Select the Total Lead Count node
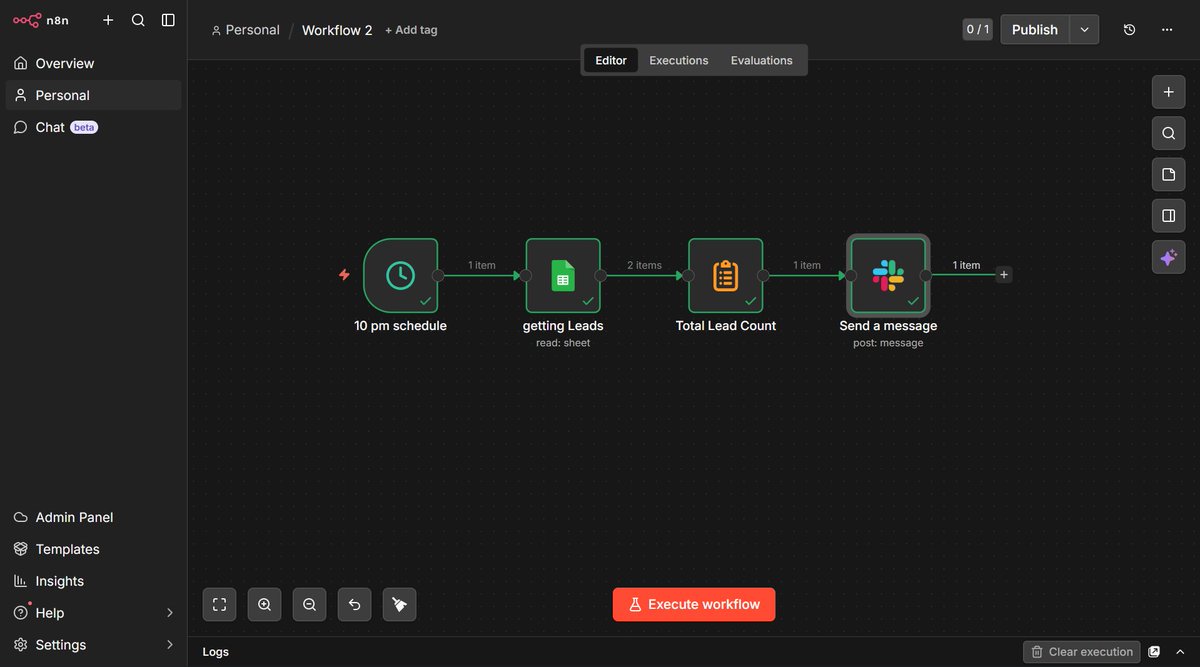 tap(725, 275)
